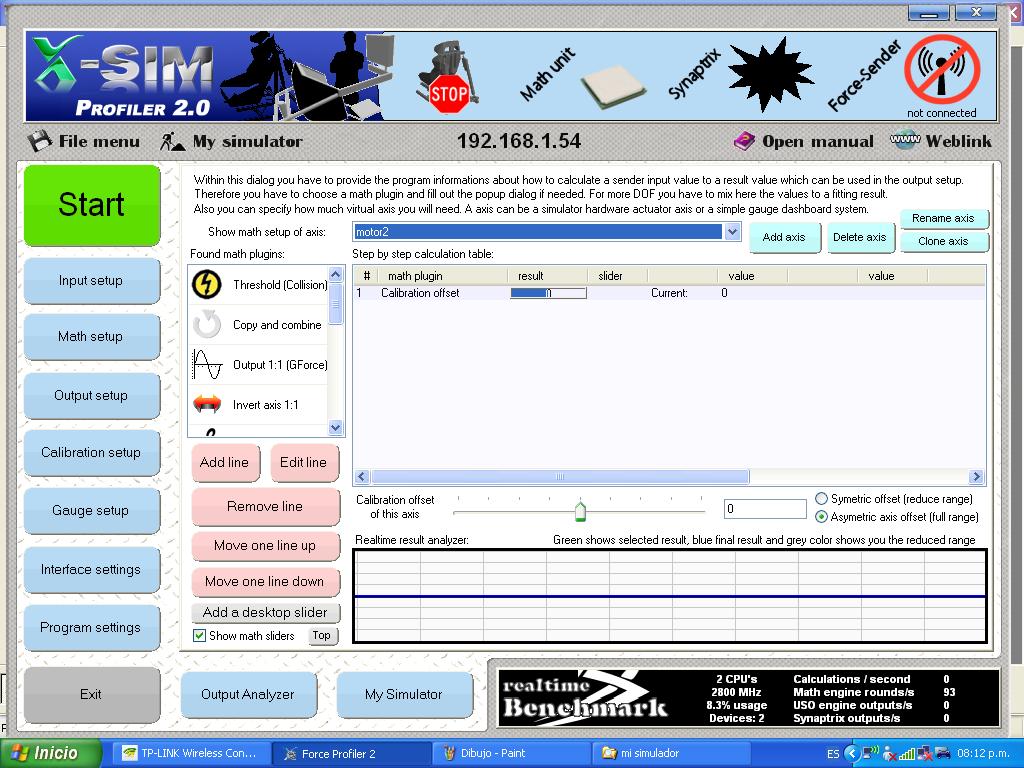
Task: Open Math setup page
Action: (92, 337)
